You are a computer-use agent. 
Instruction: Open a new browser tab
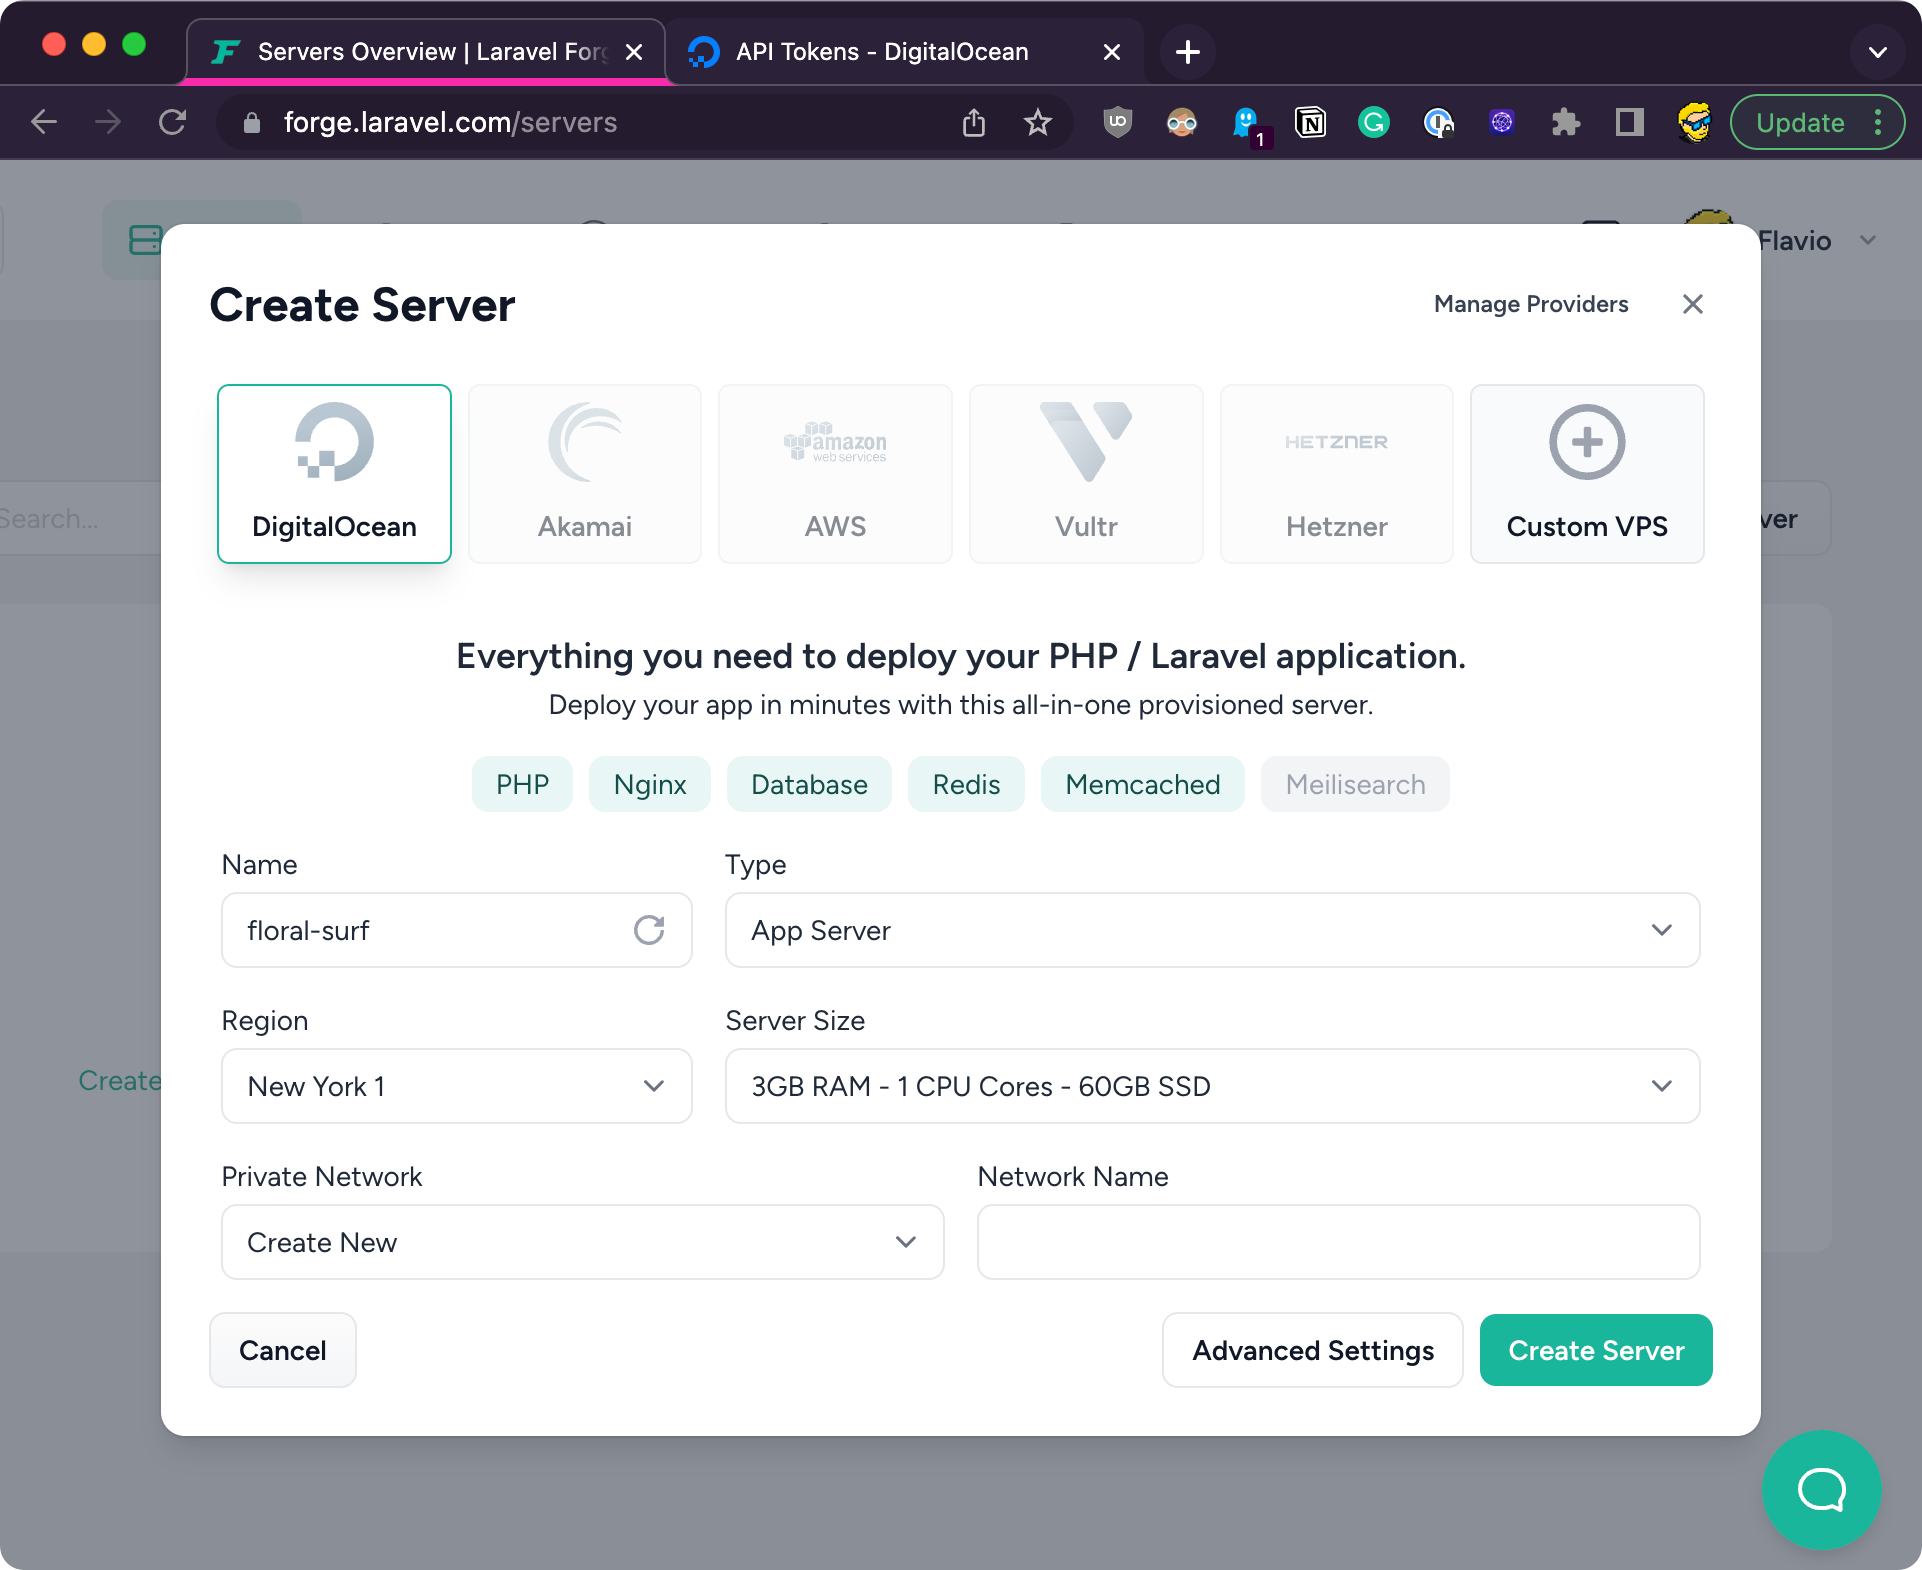[x=1187, y=52]
